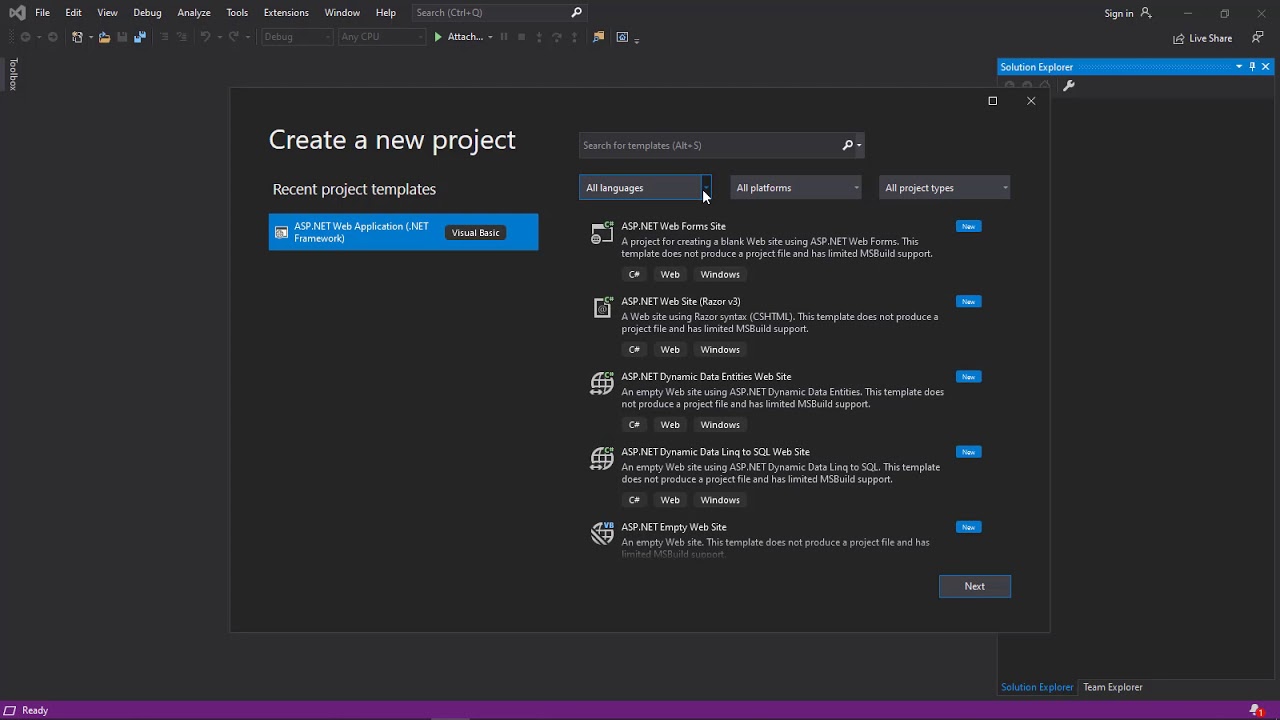Select recent ASP.NET Web Application template
1280x720 pixels.
click(x=403, y=232)
